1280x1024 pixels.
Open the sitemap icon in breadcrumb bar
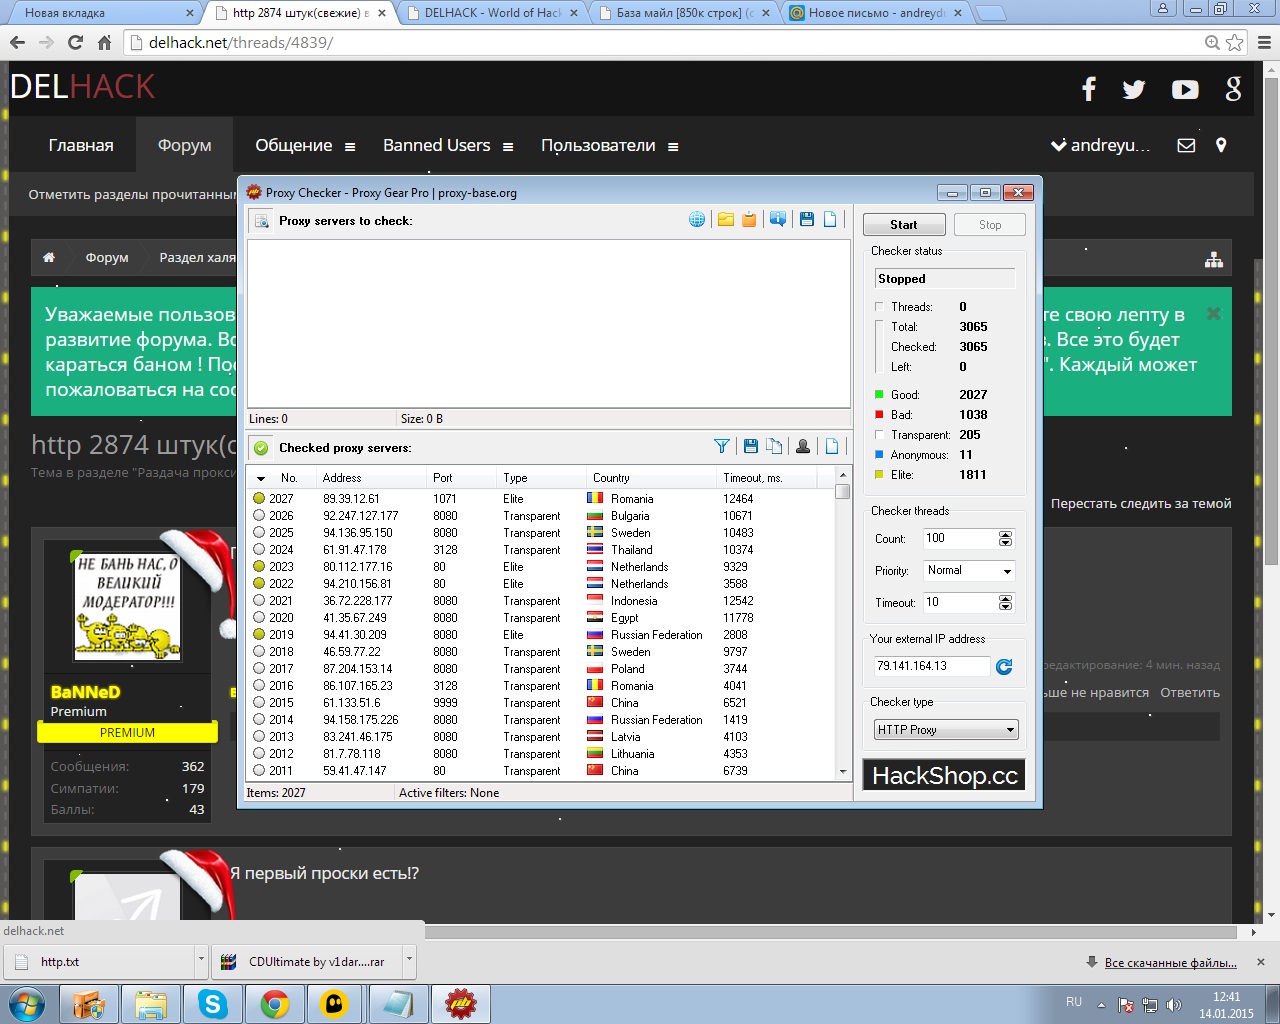(x=1214, y=259)
